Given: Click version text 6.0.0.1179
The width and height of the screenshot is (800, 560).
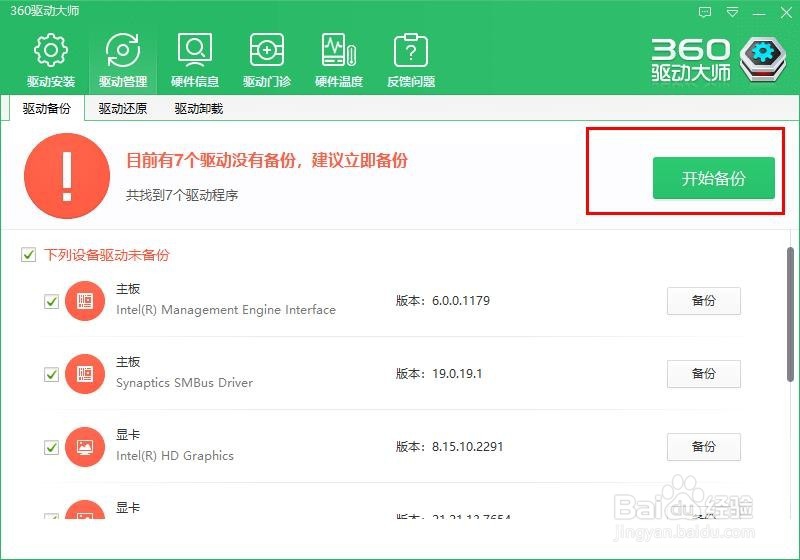Looking at the screenshot, I should [461, 301].
